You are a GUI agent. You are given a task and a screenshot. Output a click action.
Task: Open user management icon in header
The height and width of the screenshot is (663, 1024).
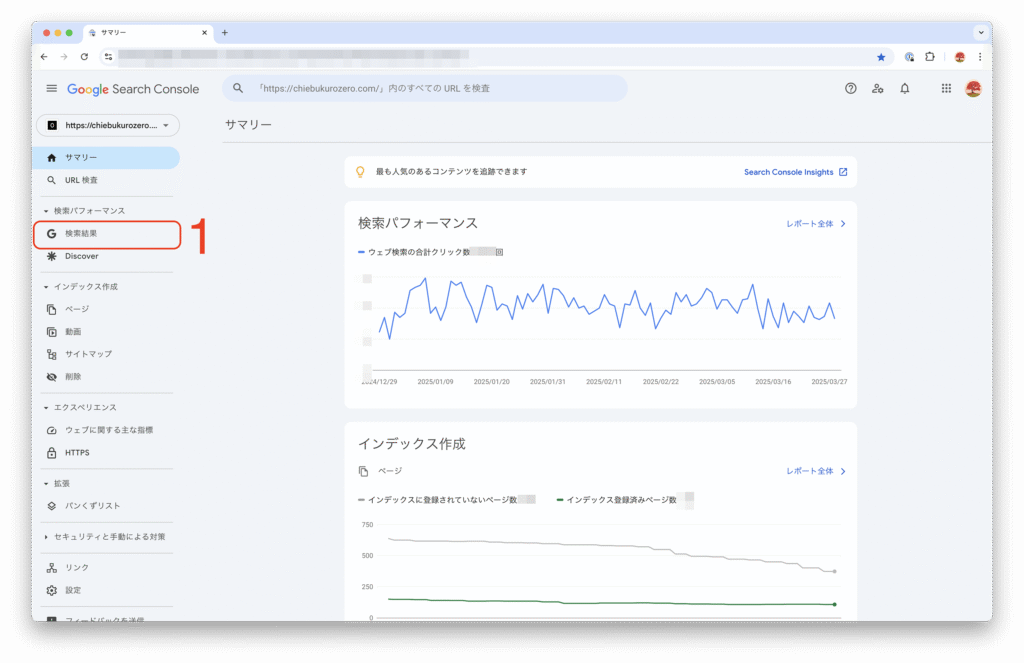878,88
